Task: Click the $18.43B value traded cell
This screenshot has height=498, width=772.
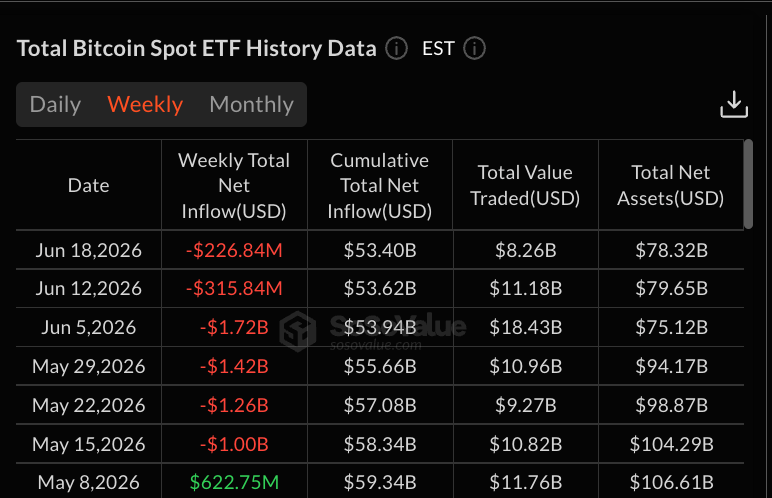Action: (x=525, y=327)
